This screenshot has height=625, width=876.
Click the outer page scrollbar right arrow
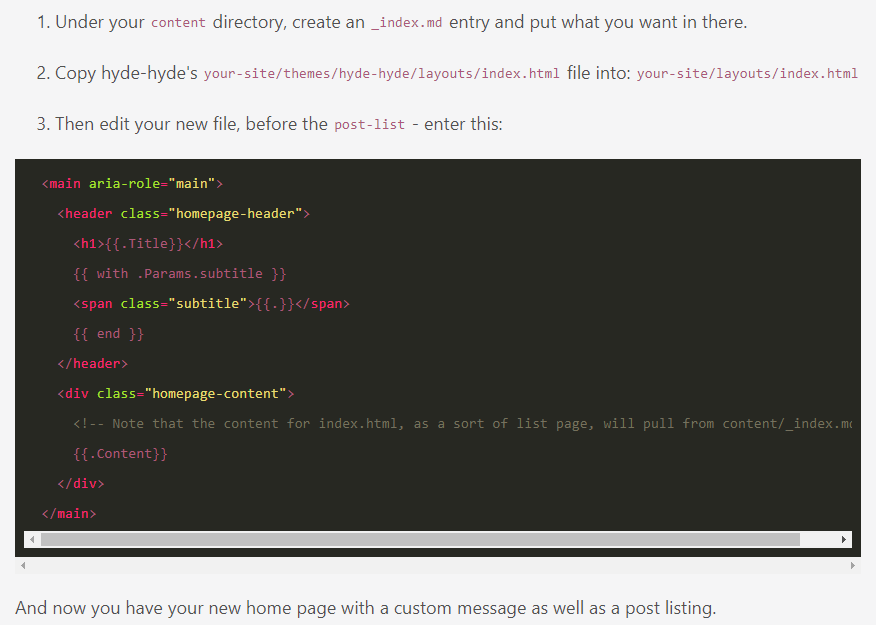[x=853, y=565]
